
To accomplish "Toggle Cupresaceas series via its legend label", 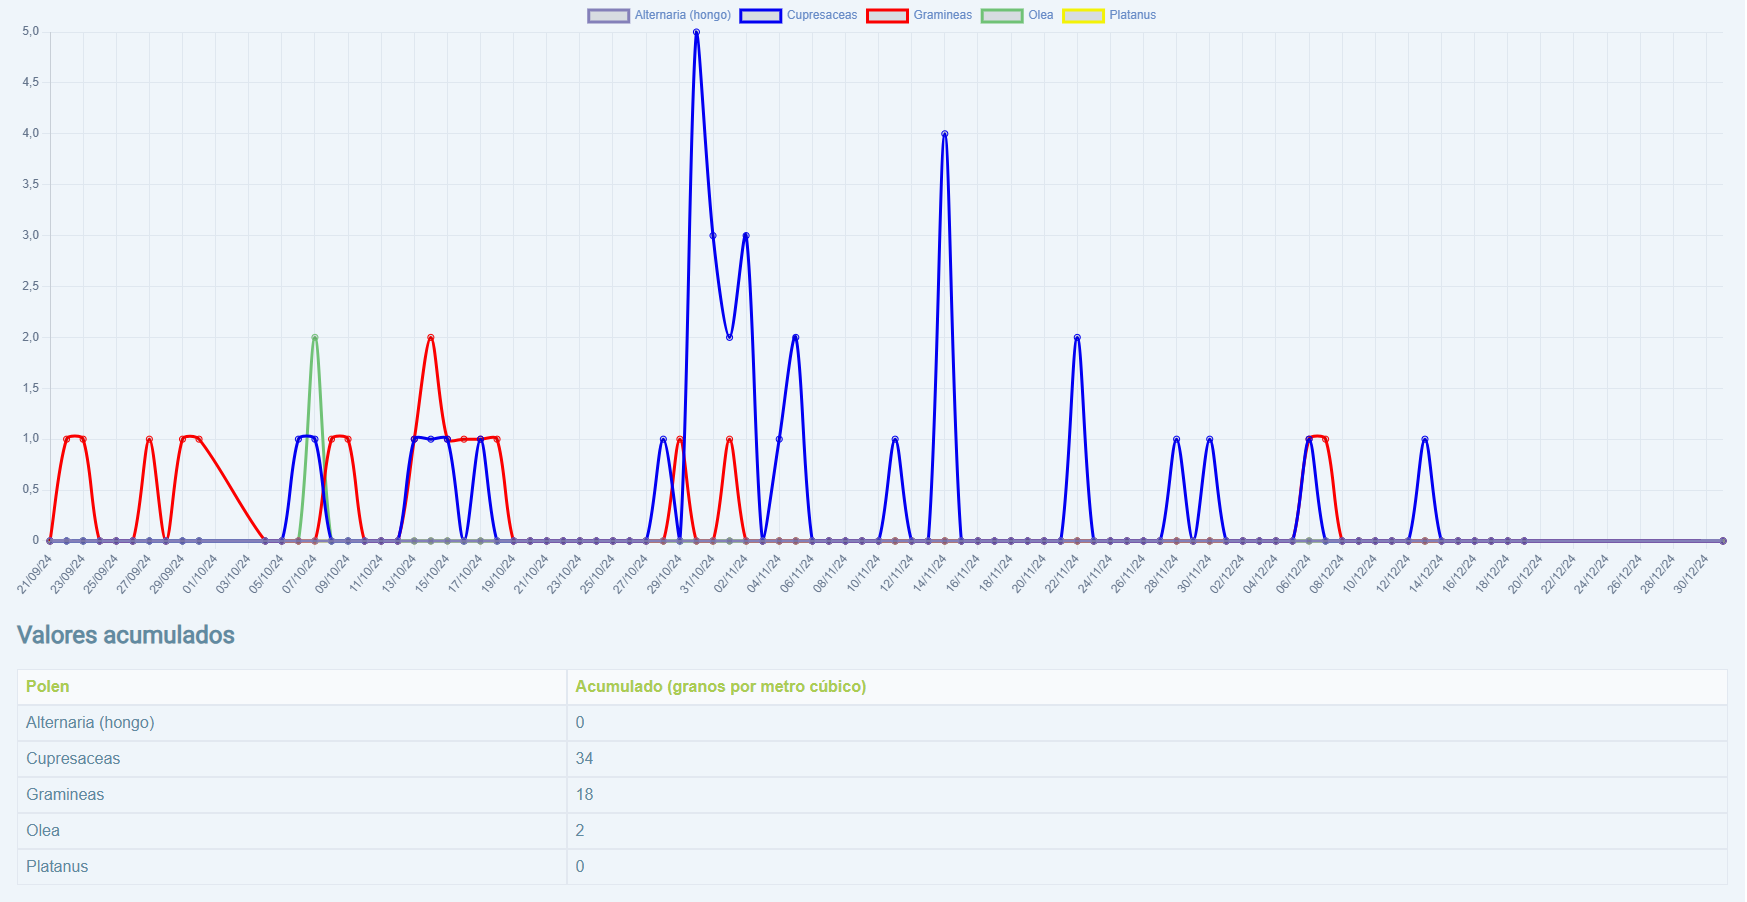I will (821, 15).
